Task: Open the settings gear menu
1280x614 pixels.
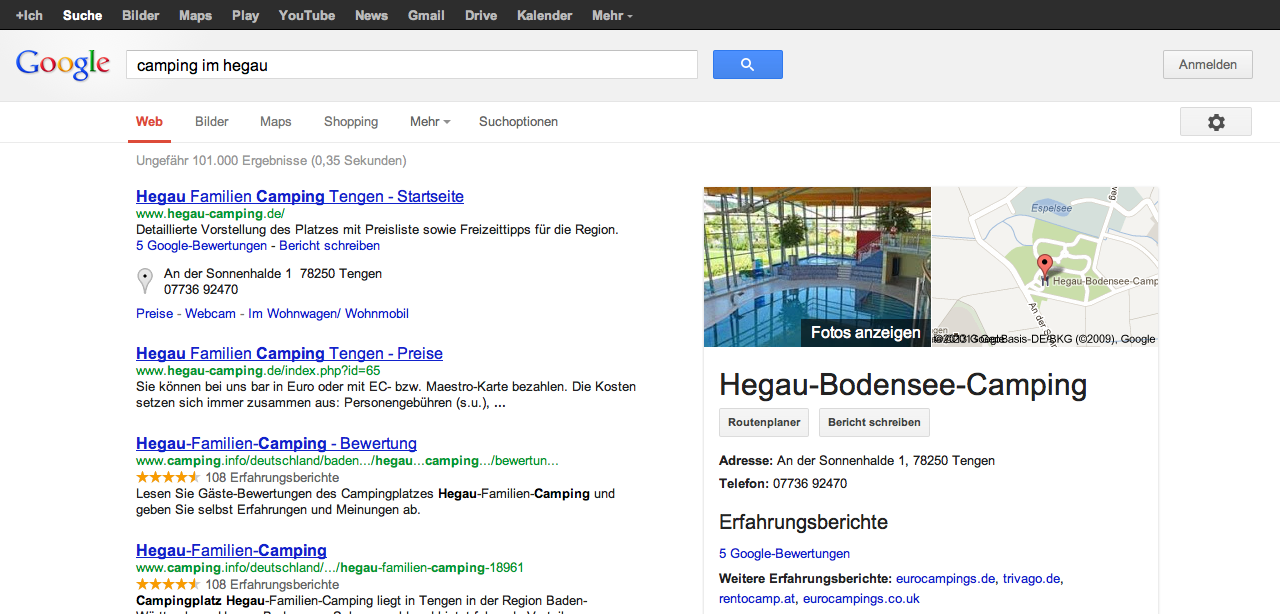Action: click(x=1215, y=122)
